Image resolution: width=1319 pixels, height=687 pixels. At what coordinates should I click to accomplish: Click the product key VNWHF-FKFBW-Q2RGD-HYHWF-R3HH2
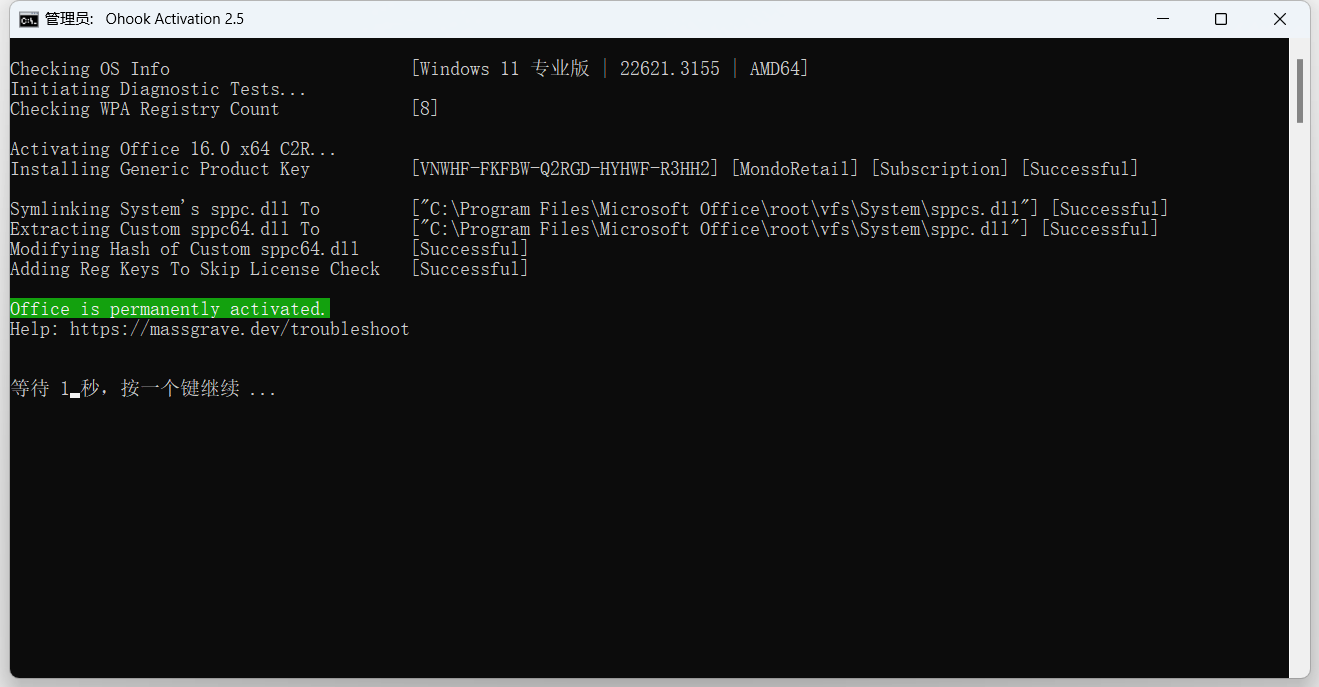point(565,169)
